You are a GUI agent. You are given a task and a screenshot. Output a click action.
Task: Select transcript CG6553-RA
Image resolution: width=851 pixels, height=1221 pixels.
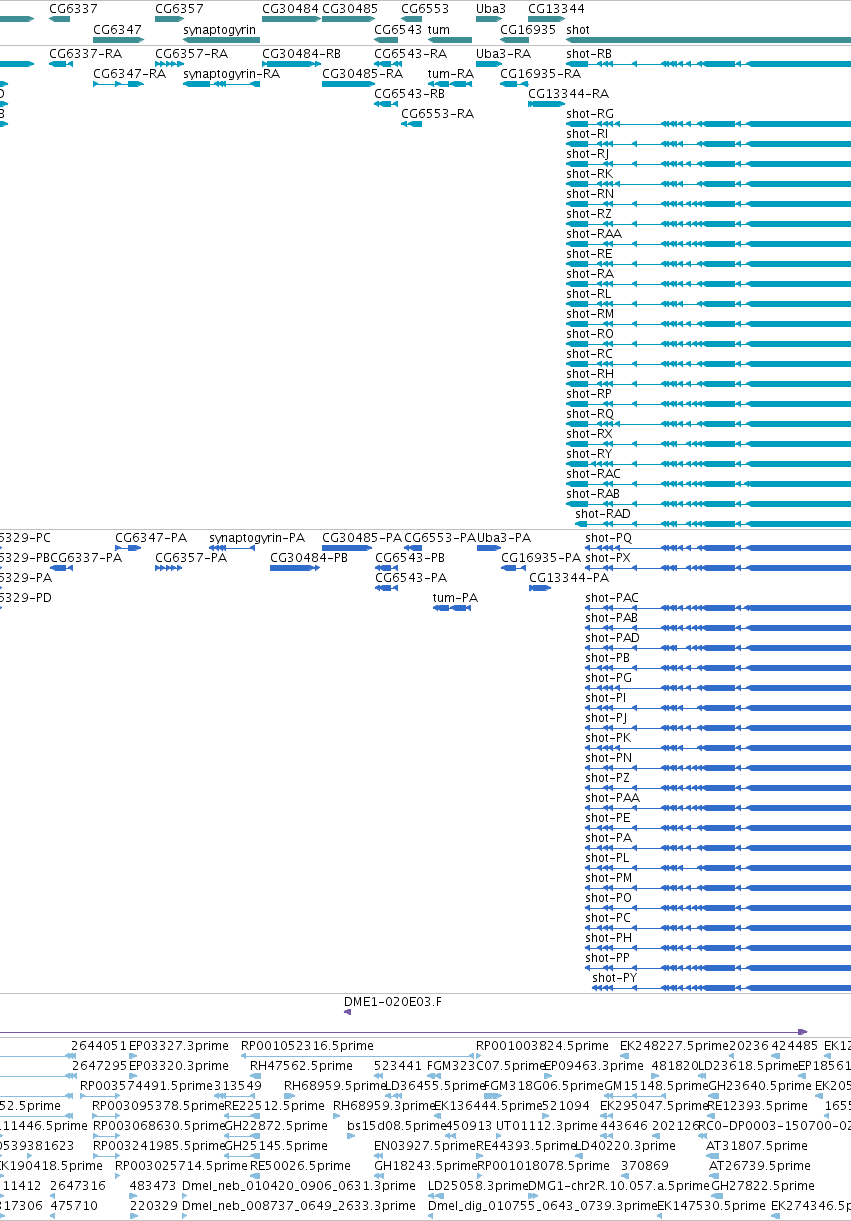coord(437,113)
